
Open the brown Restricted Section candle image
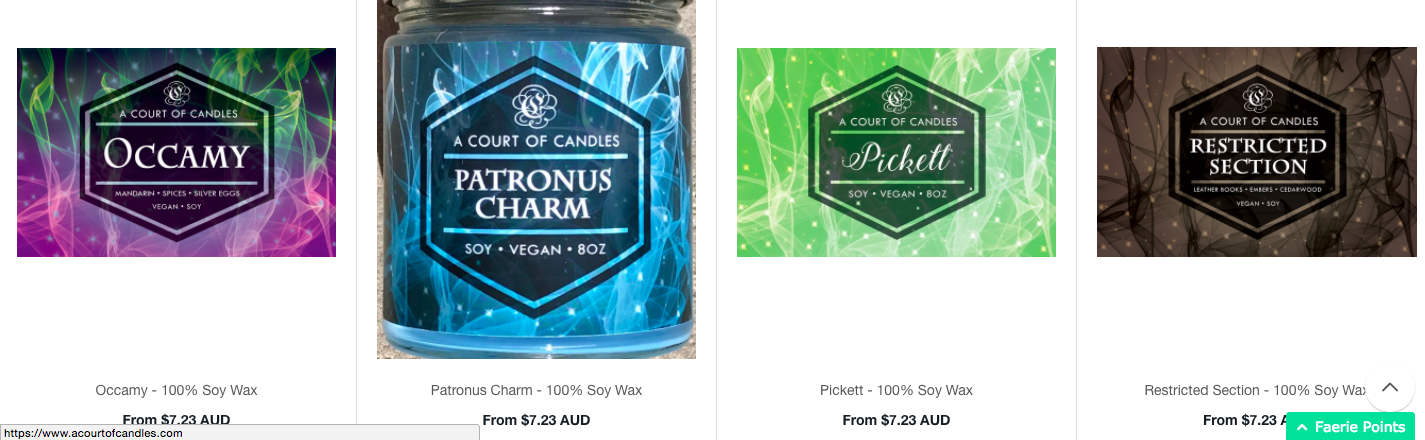pyautogui.click(x=1257, y=152)
